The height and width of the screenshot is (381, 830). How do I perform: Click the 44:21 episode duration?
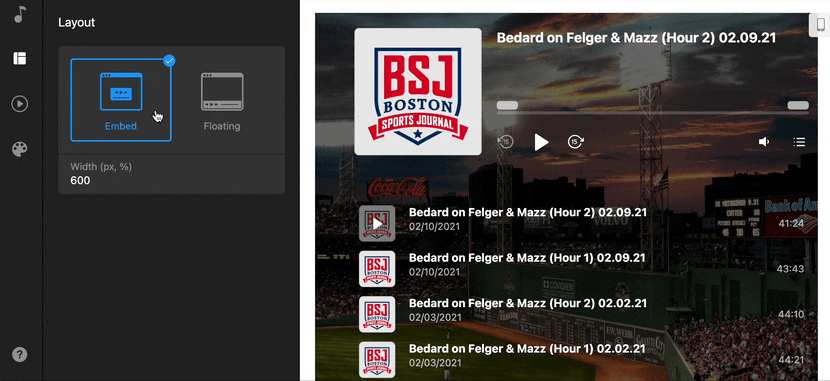tap(791, 360)
